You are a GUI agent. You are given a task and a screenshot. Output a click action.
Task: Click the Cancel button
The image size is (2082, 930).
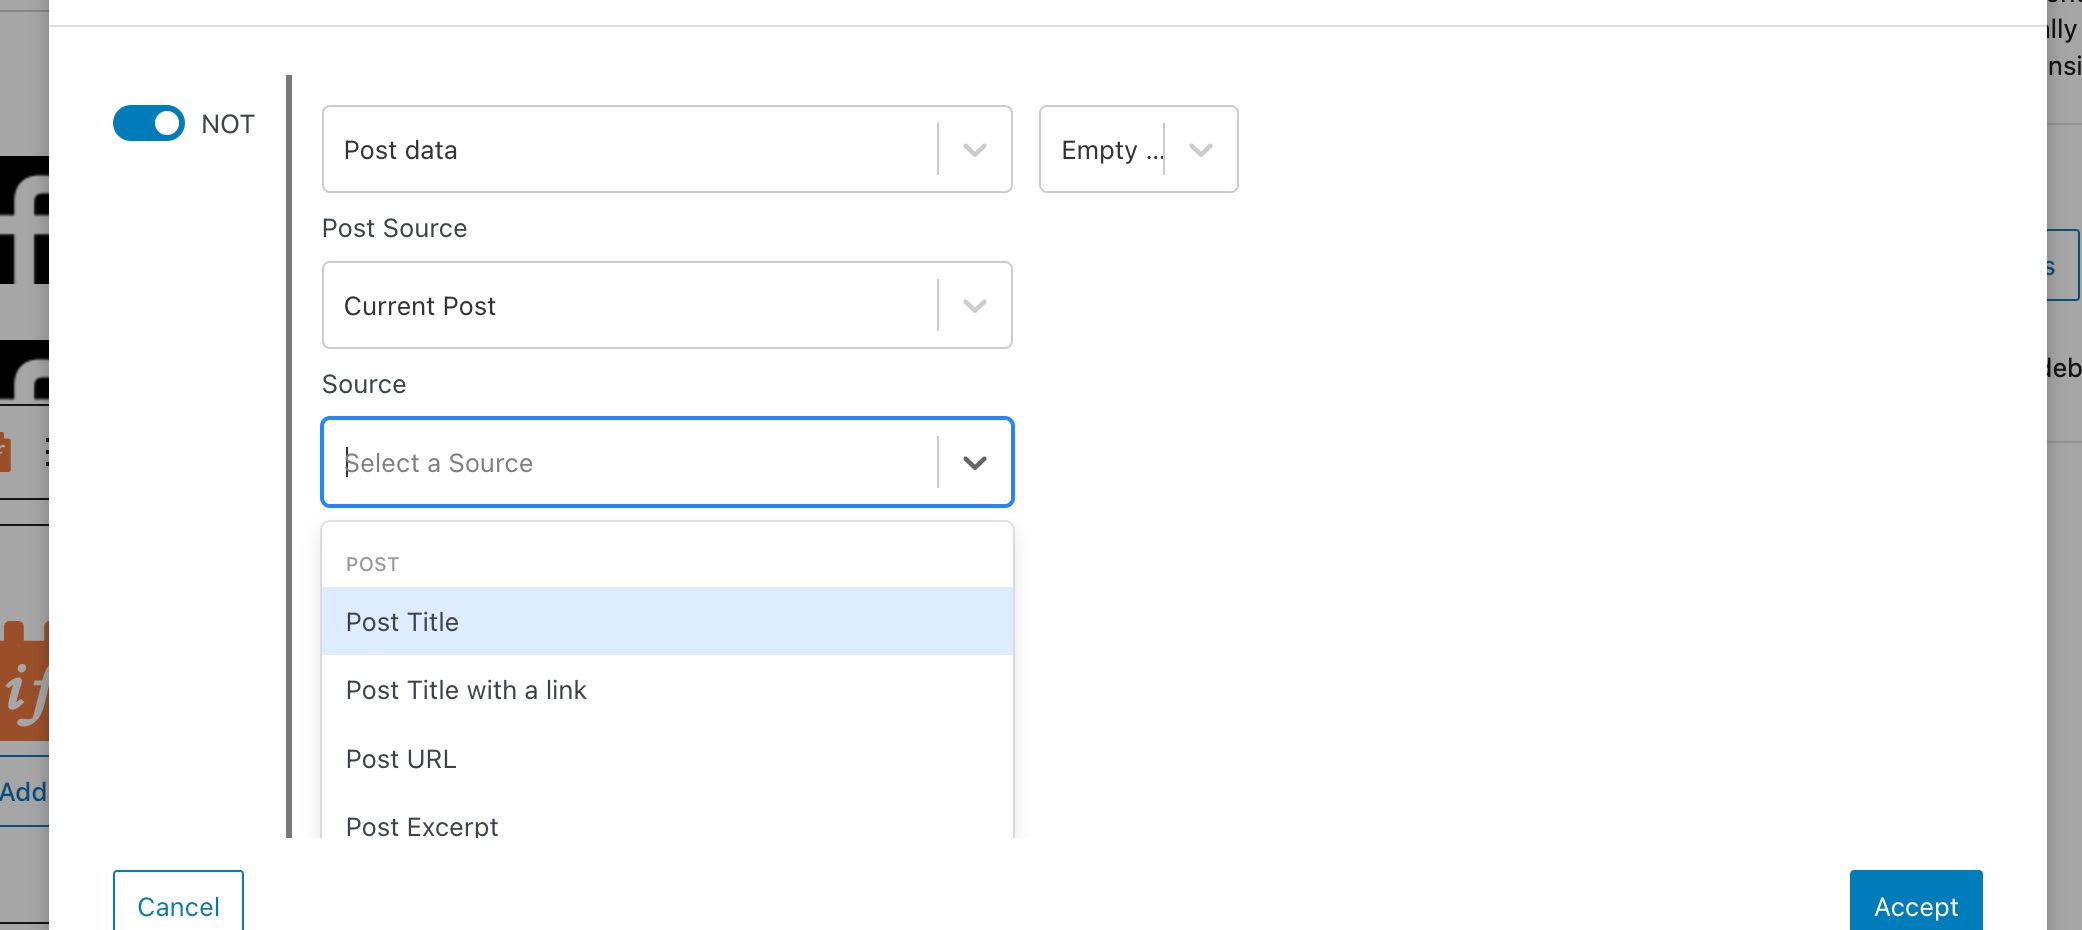point(178,903)
